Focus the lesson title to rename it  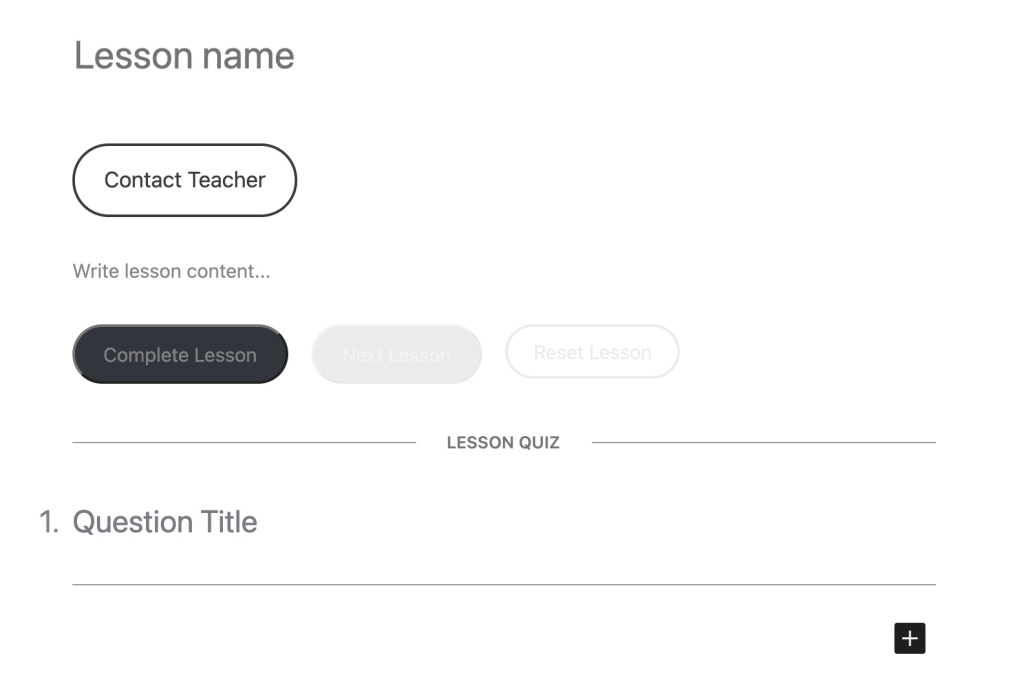[184, 55]
